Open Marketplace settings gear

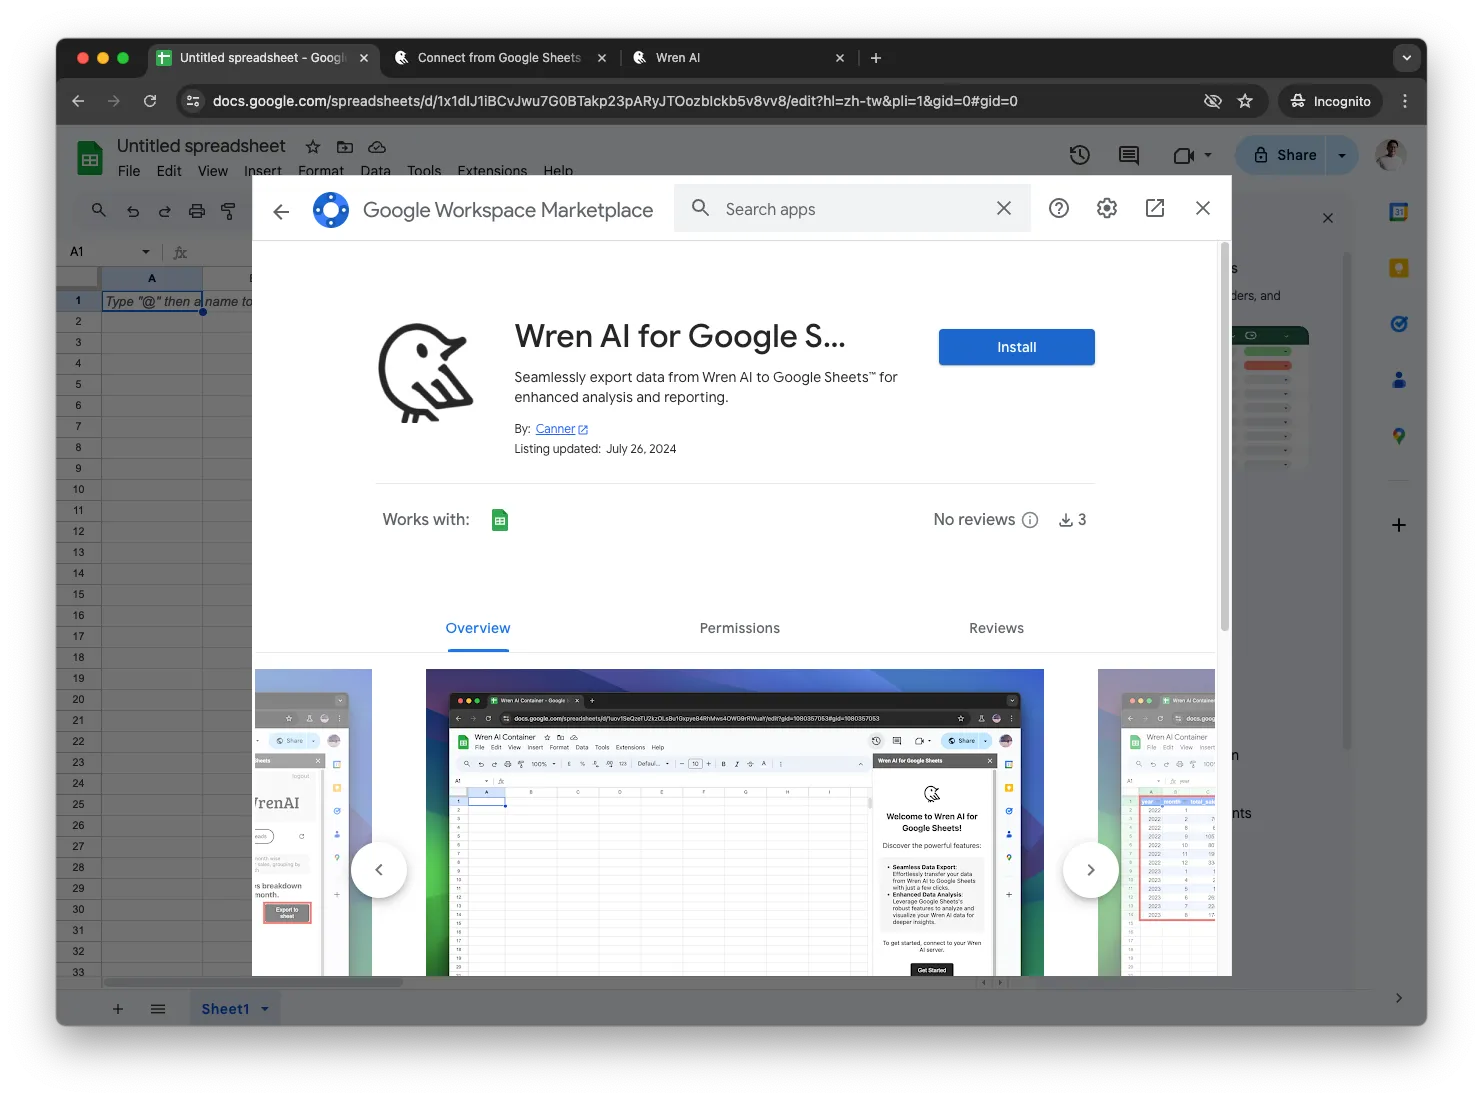(1107, 208)
